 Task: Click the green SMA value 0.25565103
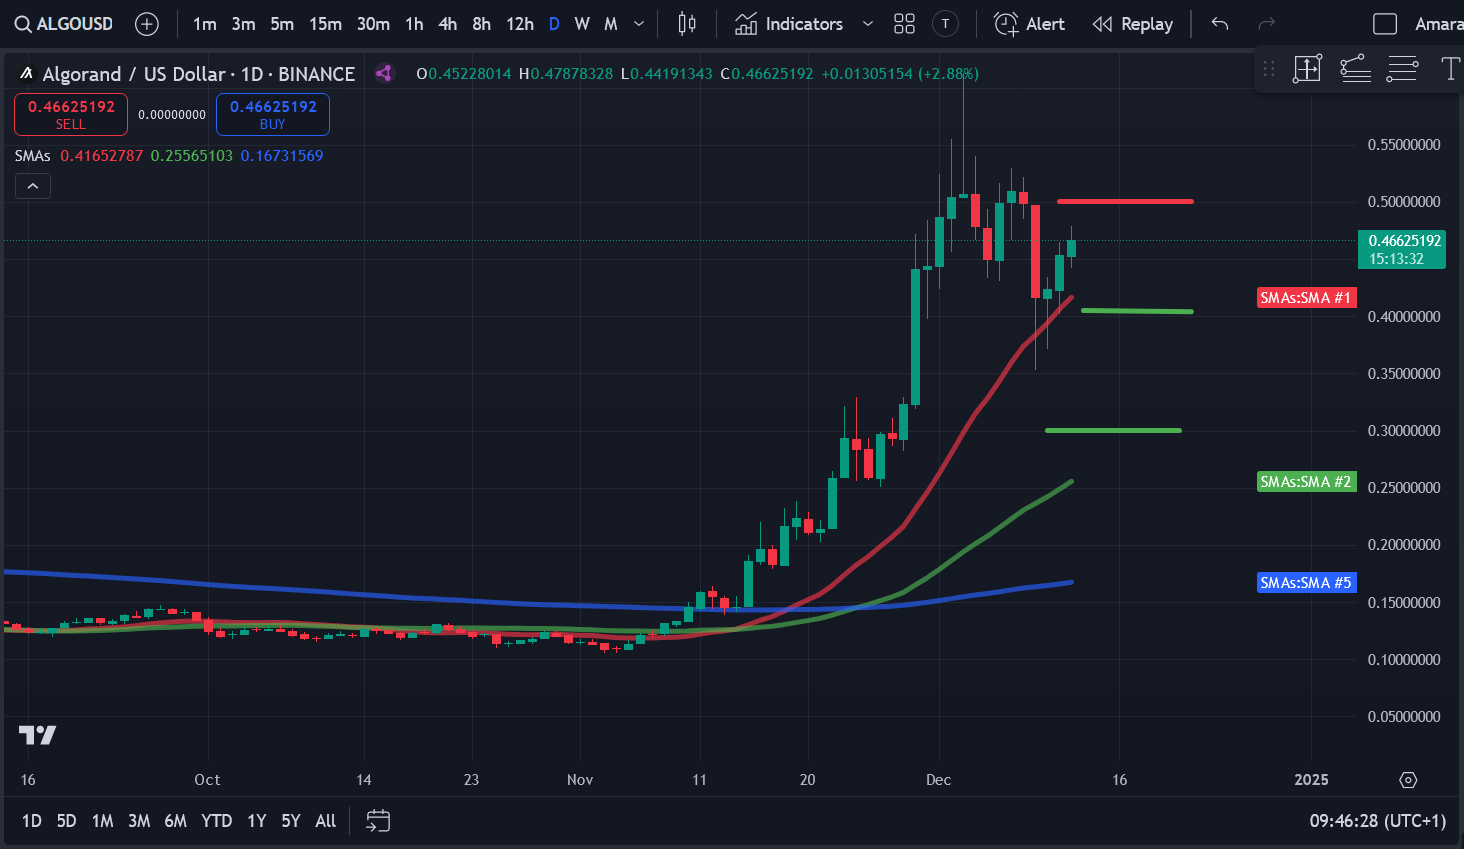coord(192,156)
